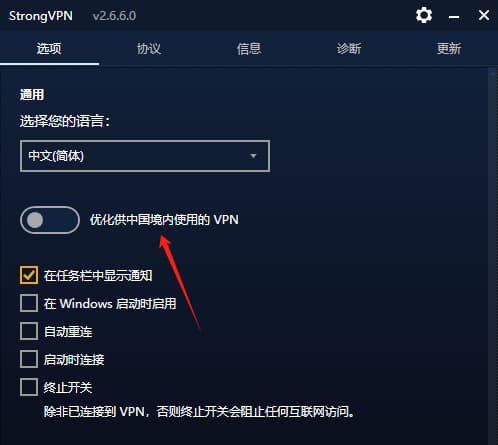Switch to the 协议 tab
Image resolution: width=498 pixels, height=445 pixels.
tap(149, 49)
